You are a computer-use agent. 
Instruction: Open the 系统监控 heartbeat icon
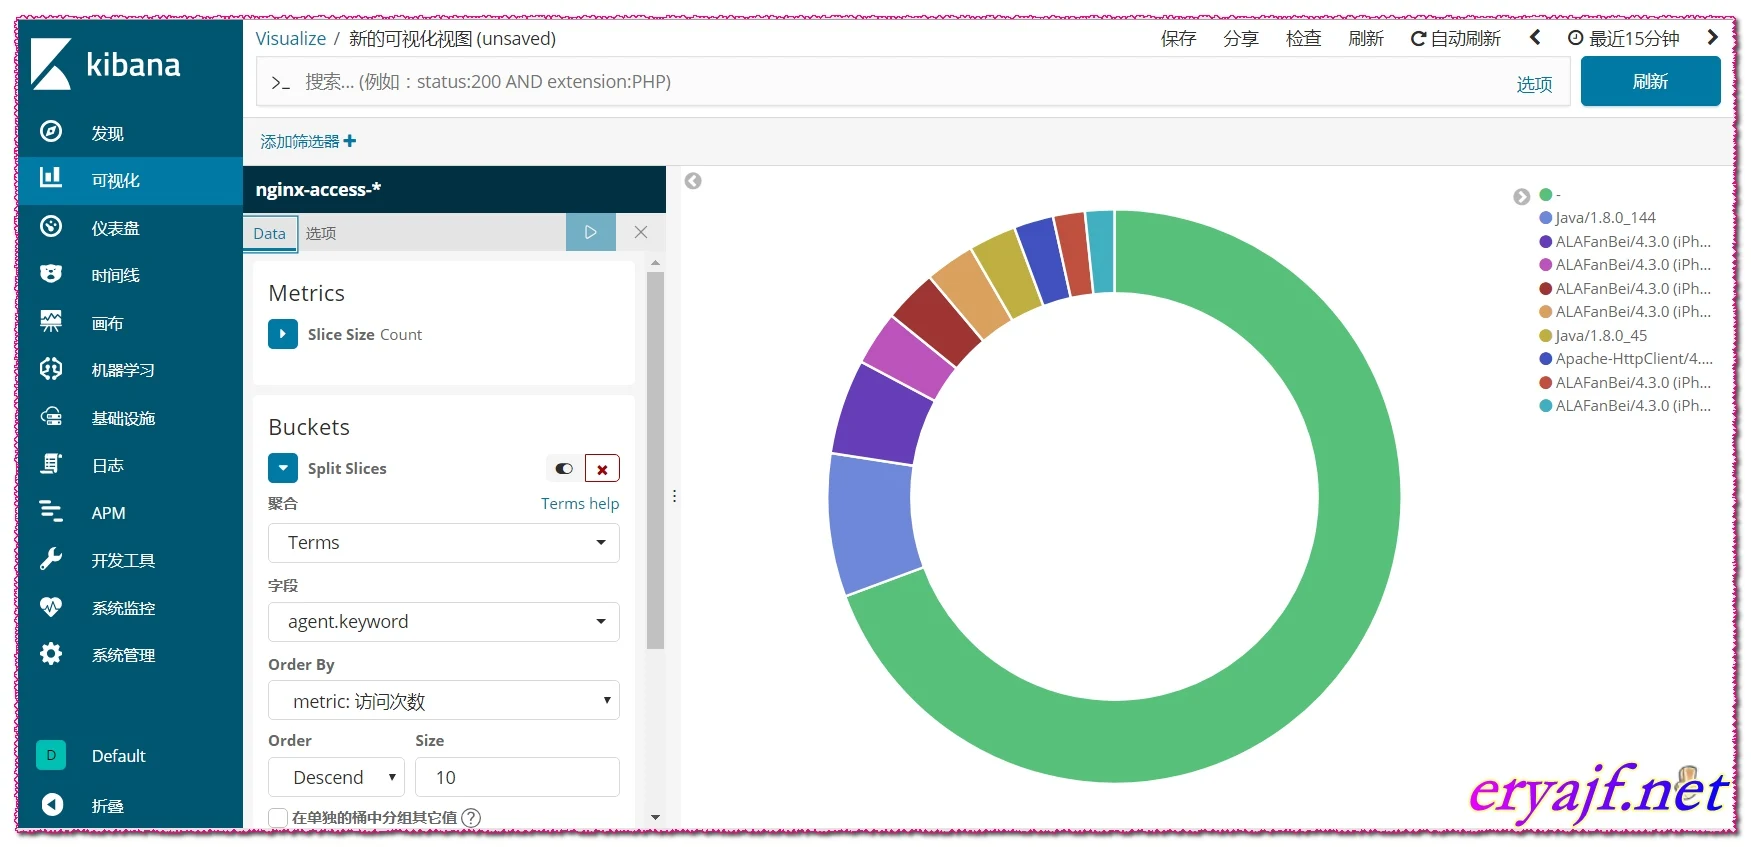[x=51, y=607]
